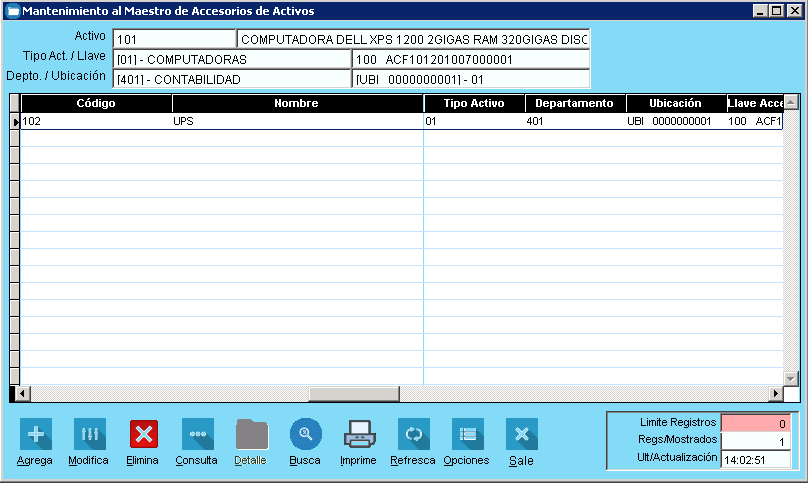This screenshot has height=483, width=808.
Task: Select the Tipo Activo column header
Action: click(x=473, y=103)
